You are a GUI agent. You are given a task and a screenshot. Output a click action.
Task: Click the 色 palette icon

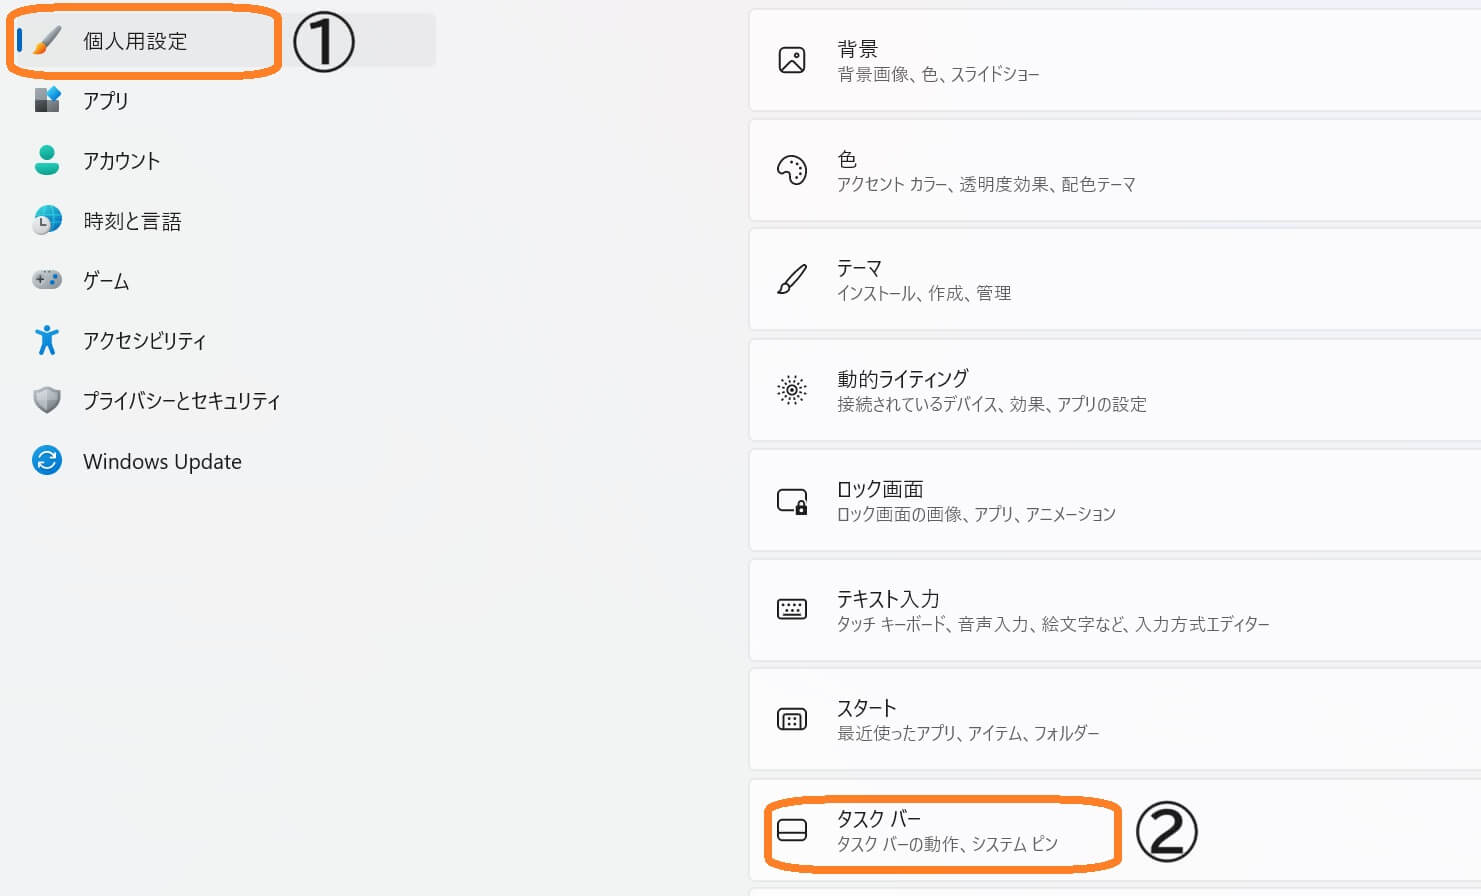tap(792, 170)
